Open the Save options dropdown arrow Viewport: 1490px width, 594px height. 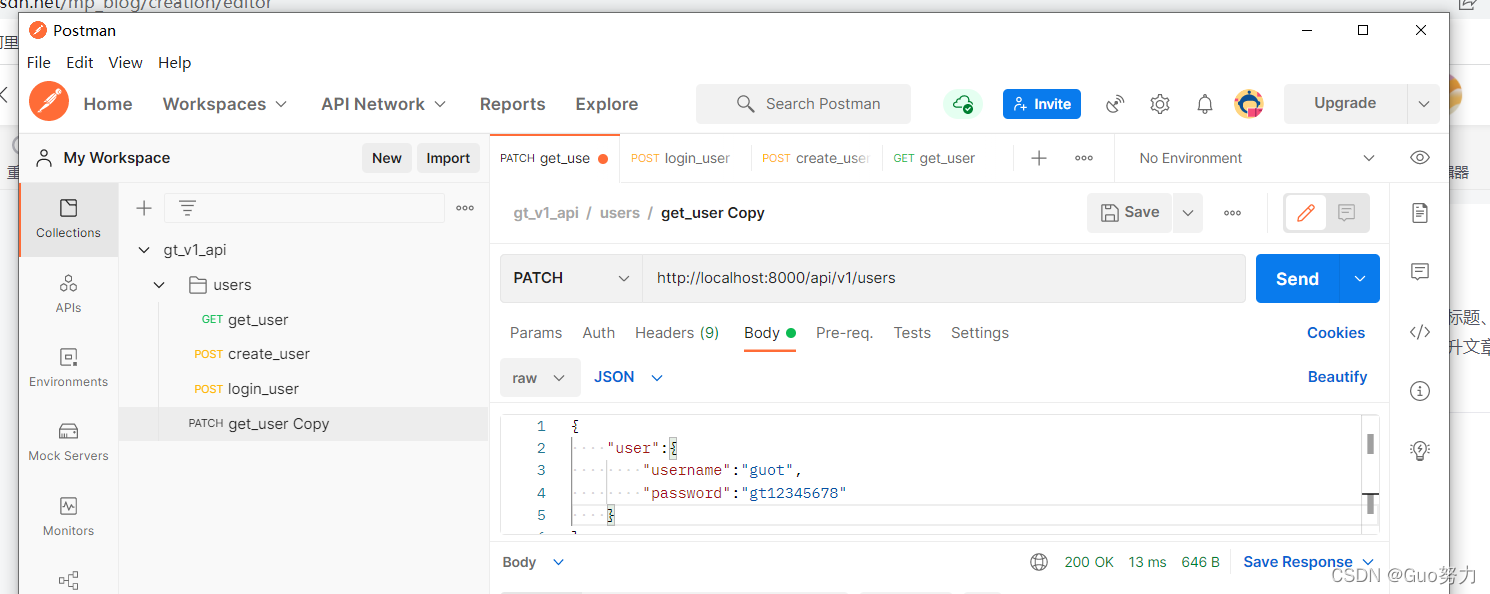pos(1188,213)
